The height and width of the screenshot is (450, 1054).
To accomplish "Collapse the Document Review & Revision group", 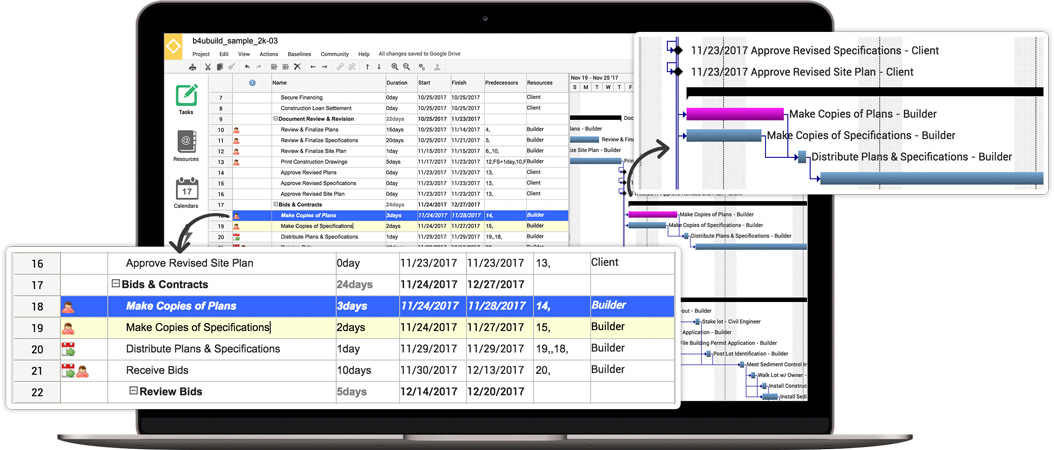I will pos(276,119).
